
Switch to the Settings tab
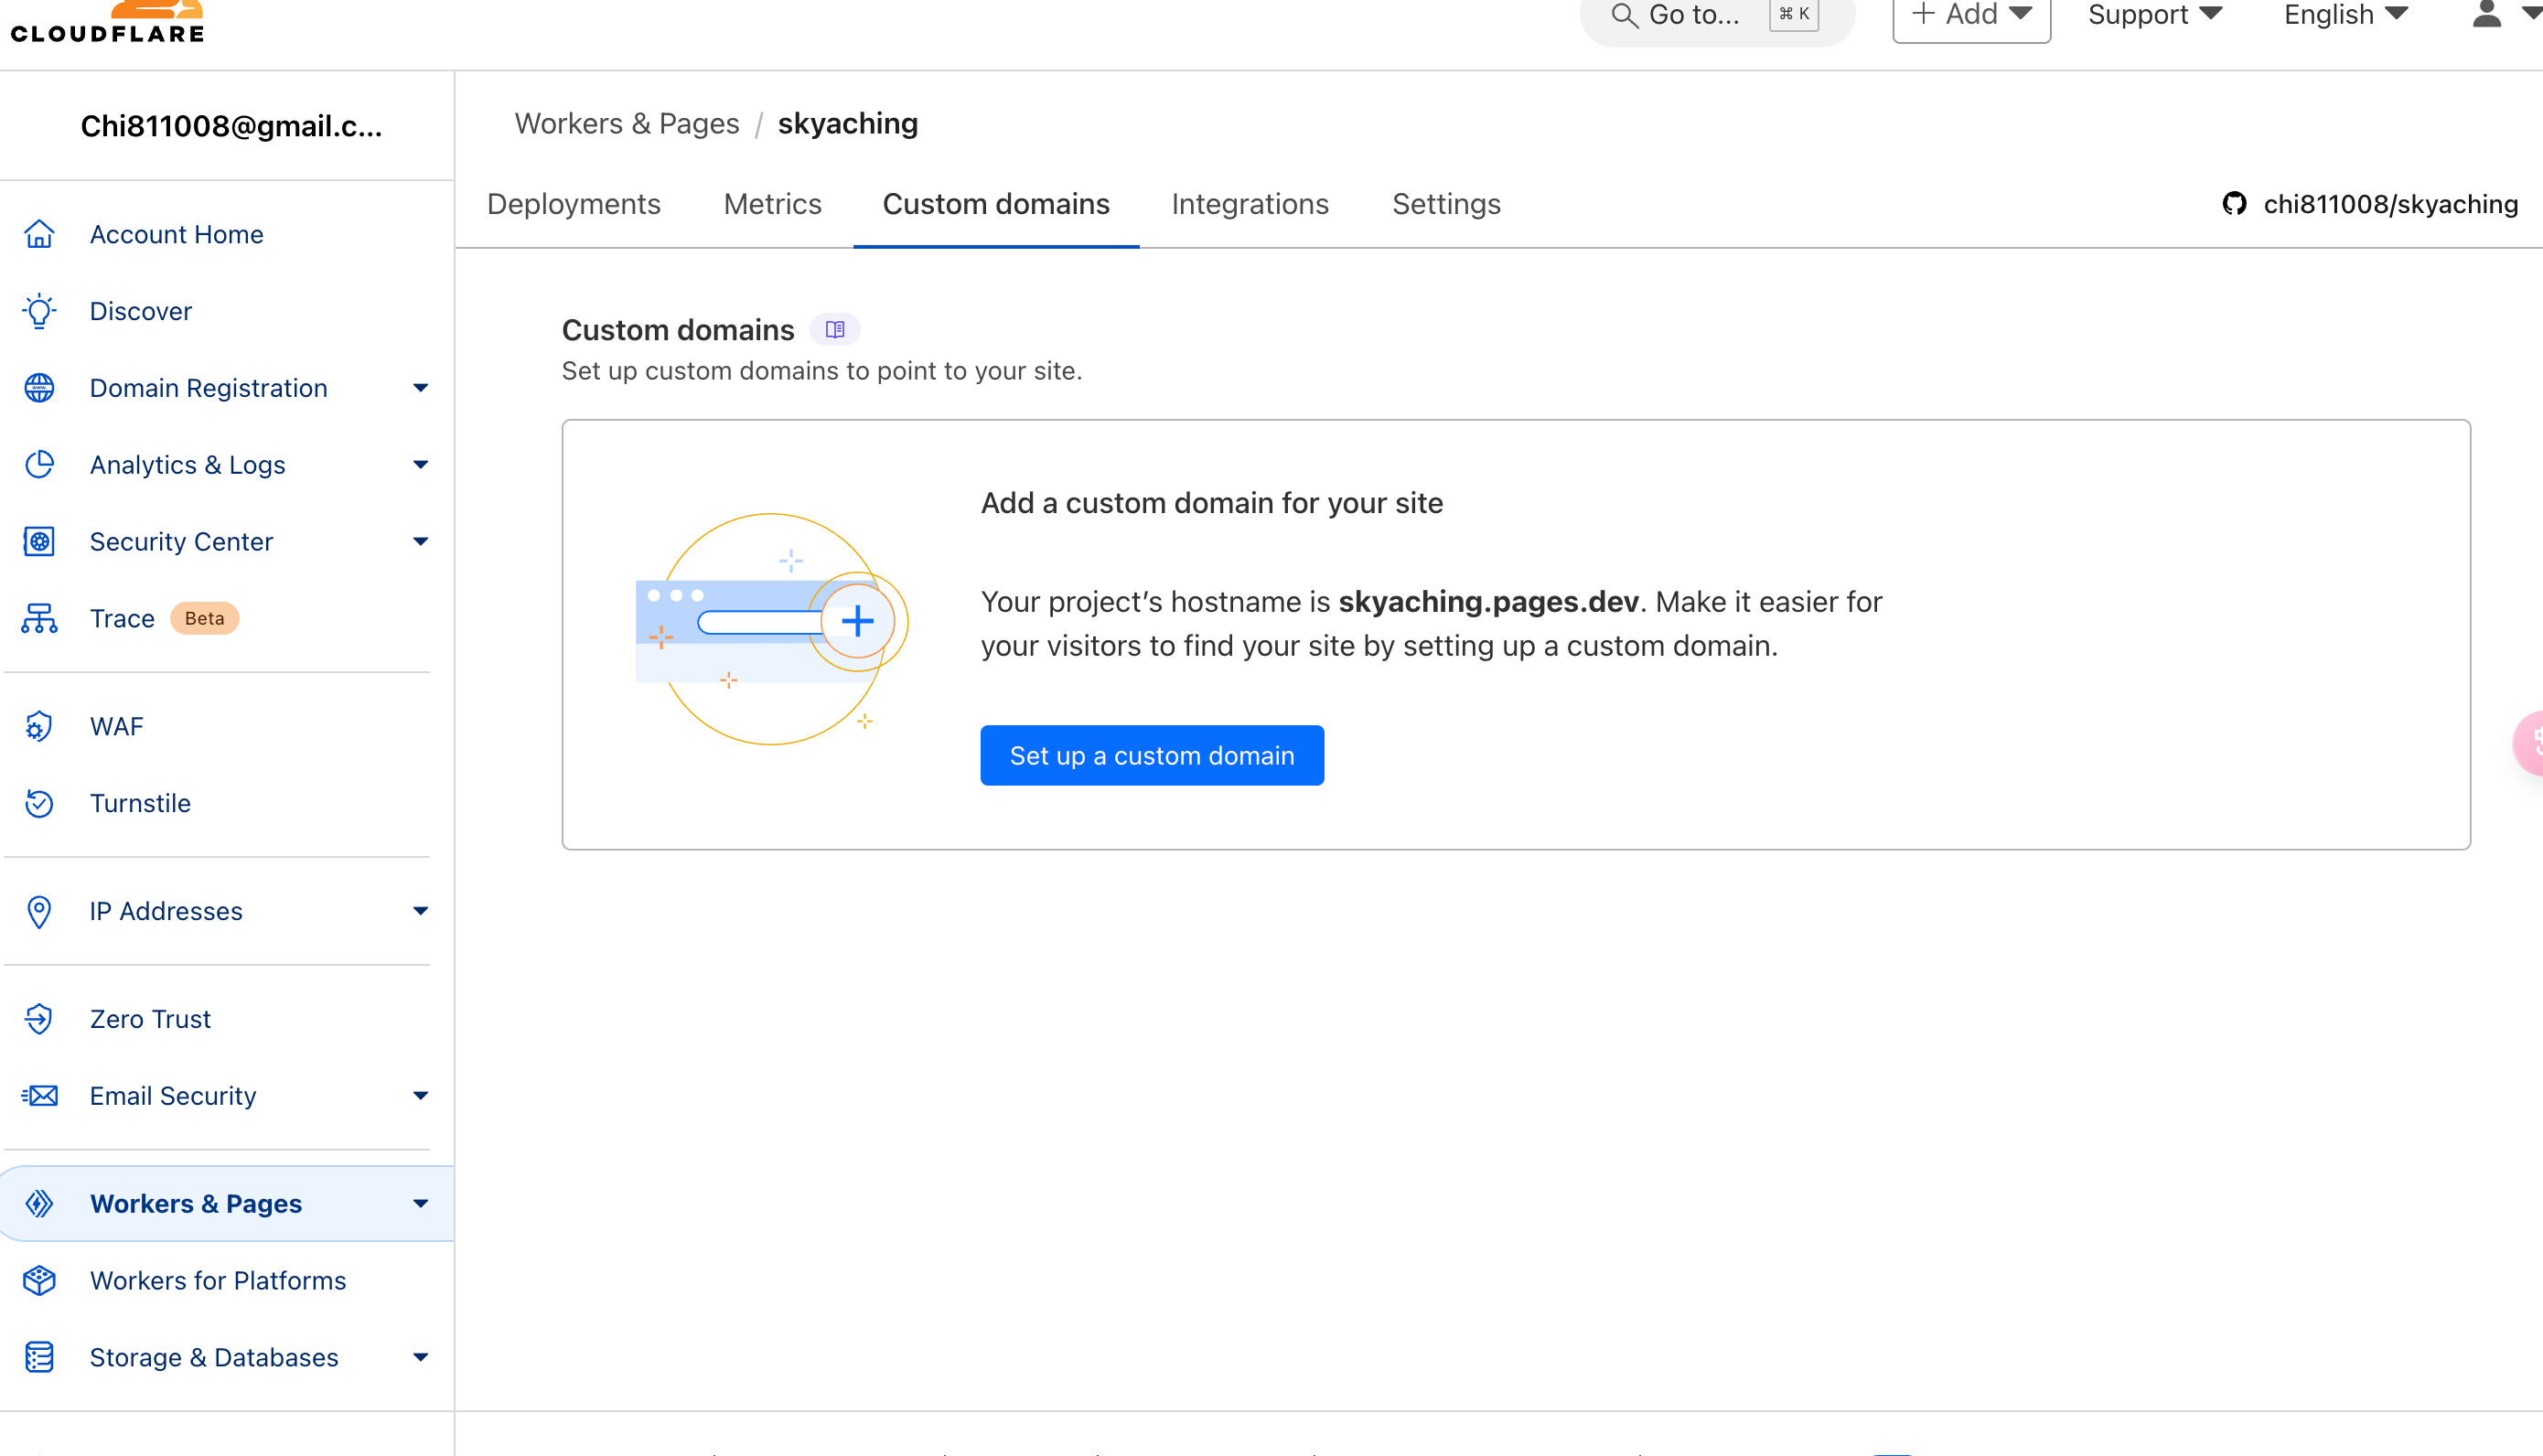pyautogui.click(x=1444, y=204)
